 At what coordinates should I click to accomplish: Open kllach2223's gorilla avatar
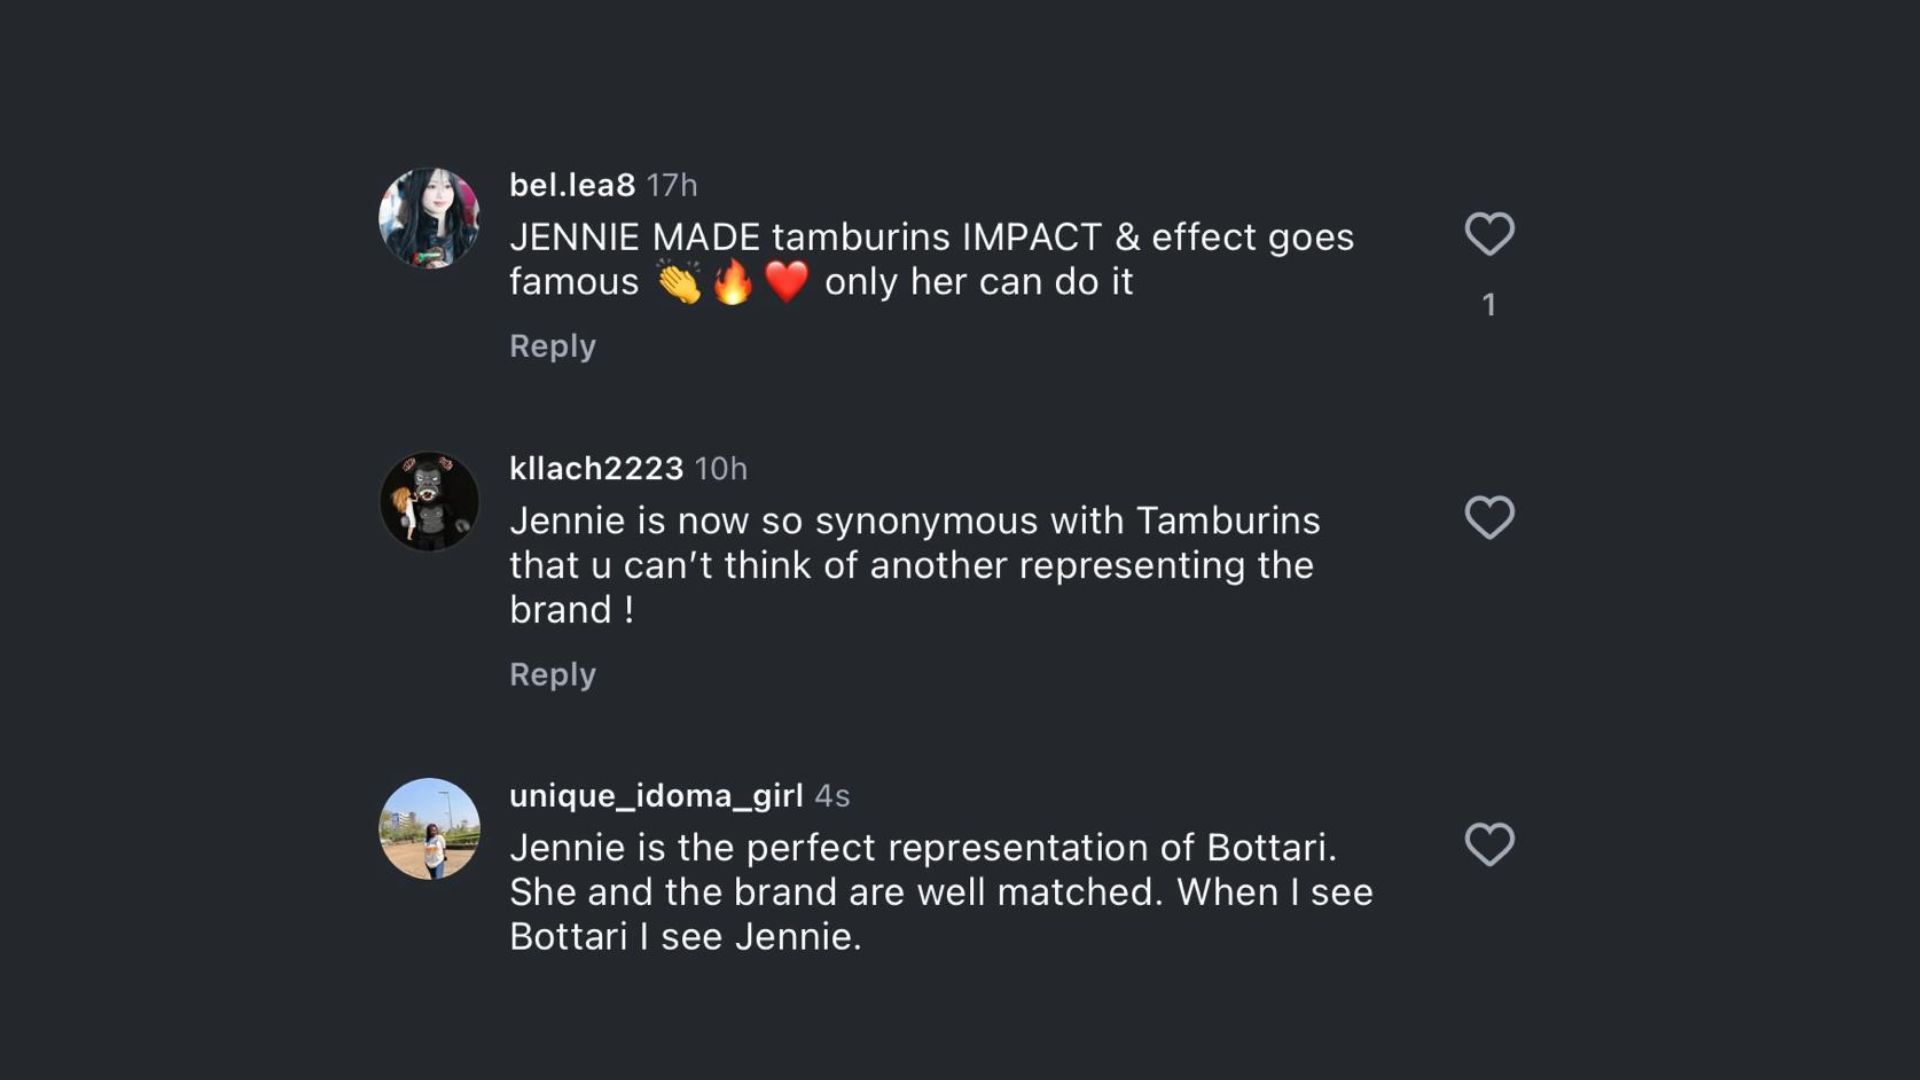429,501
